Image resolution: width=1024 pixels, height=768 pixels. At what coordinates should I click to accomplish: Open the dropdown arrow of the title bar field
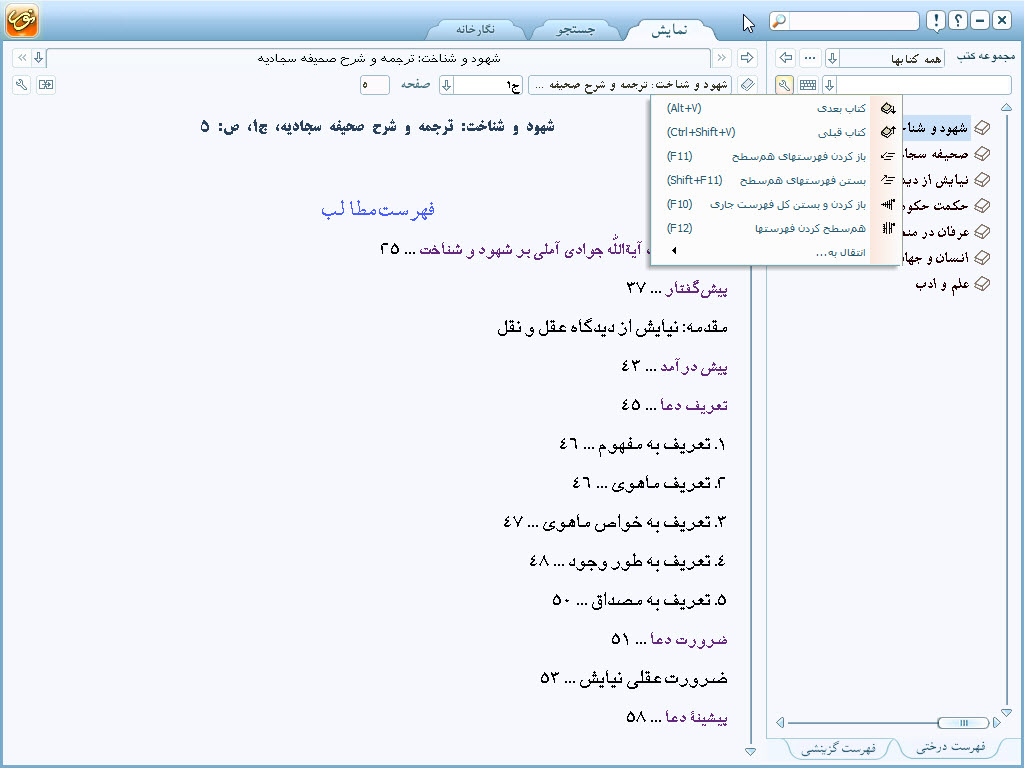pyautogui.click(x=38, y=58)
